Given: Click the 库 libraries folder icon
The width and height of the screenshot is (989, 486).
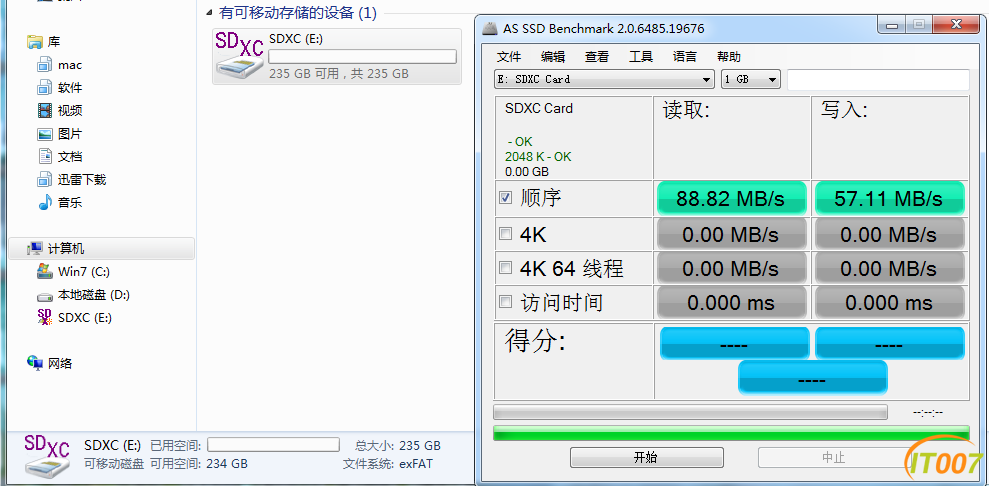Looking at the screenshot, I should pyautogui.click(x=34, y=42).
